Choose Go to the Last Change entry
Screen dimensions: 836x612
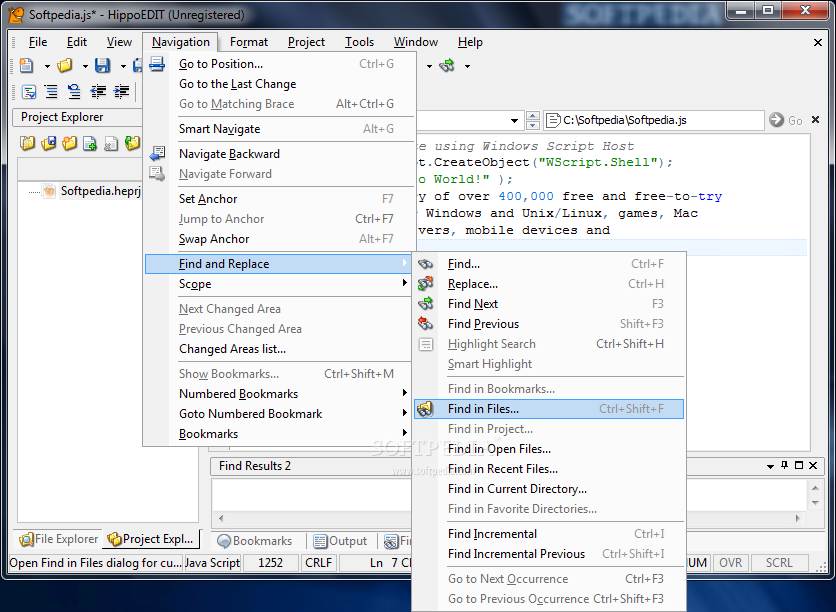click(280, 84)
